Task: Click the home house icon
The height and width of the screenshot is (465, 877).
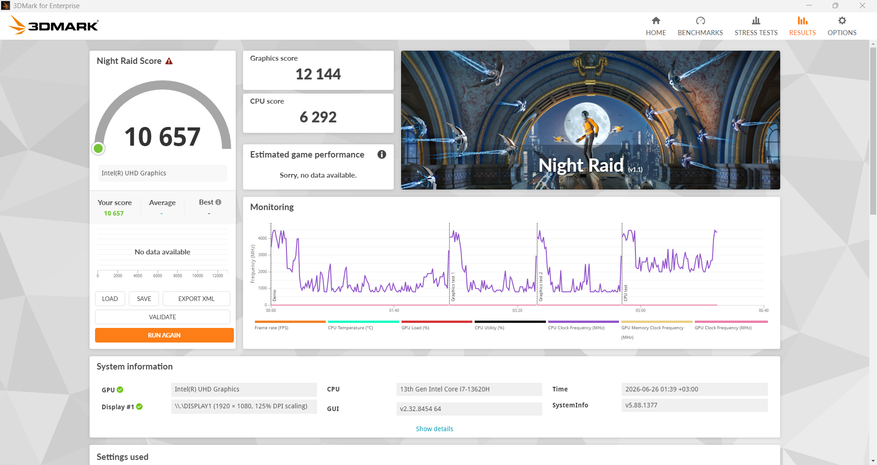Action: click(x=656, y=21)
